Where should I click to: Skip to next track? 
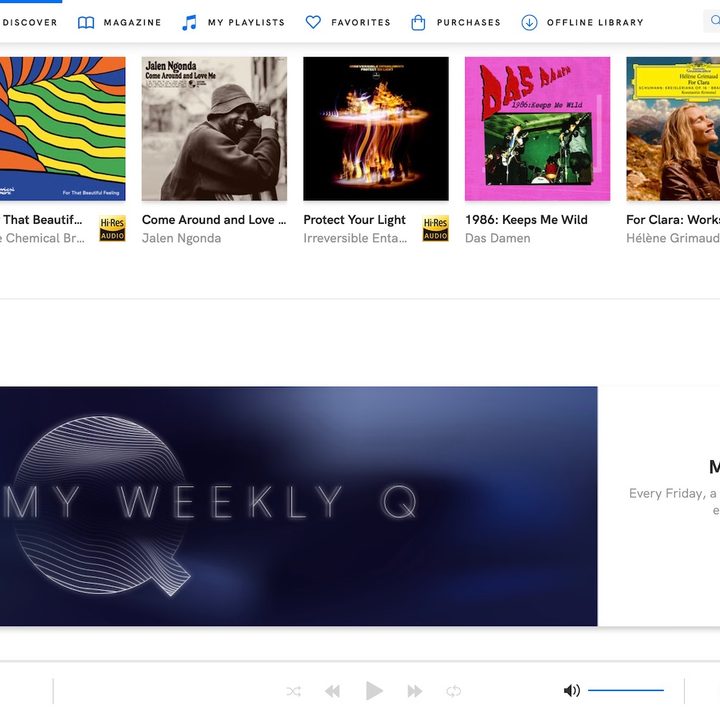[x=415, y=691]
